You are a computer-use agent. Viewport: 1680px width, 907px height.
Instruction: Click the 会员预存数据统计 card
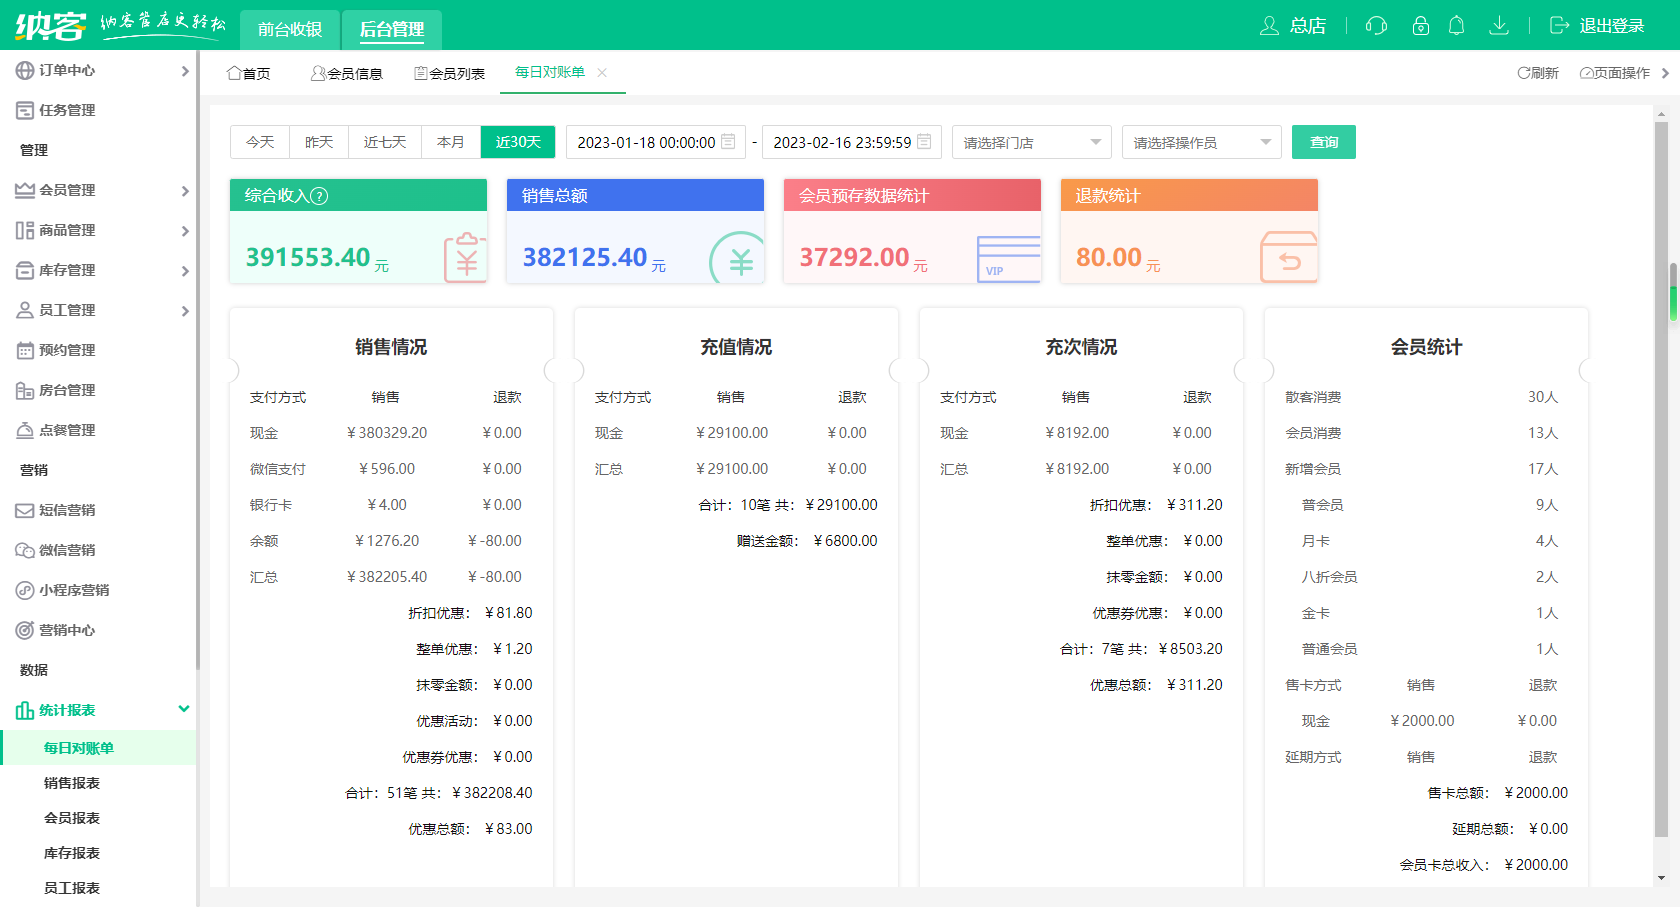coord(912,231)
